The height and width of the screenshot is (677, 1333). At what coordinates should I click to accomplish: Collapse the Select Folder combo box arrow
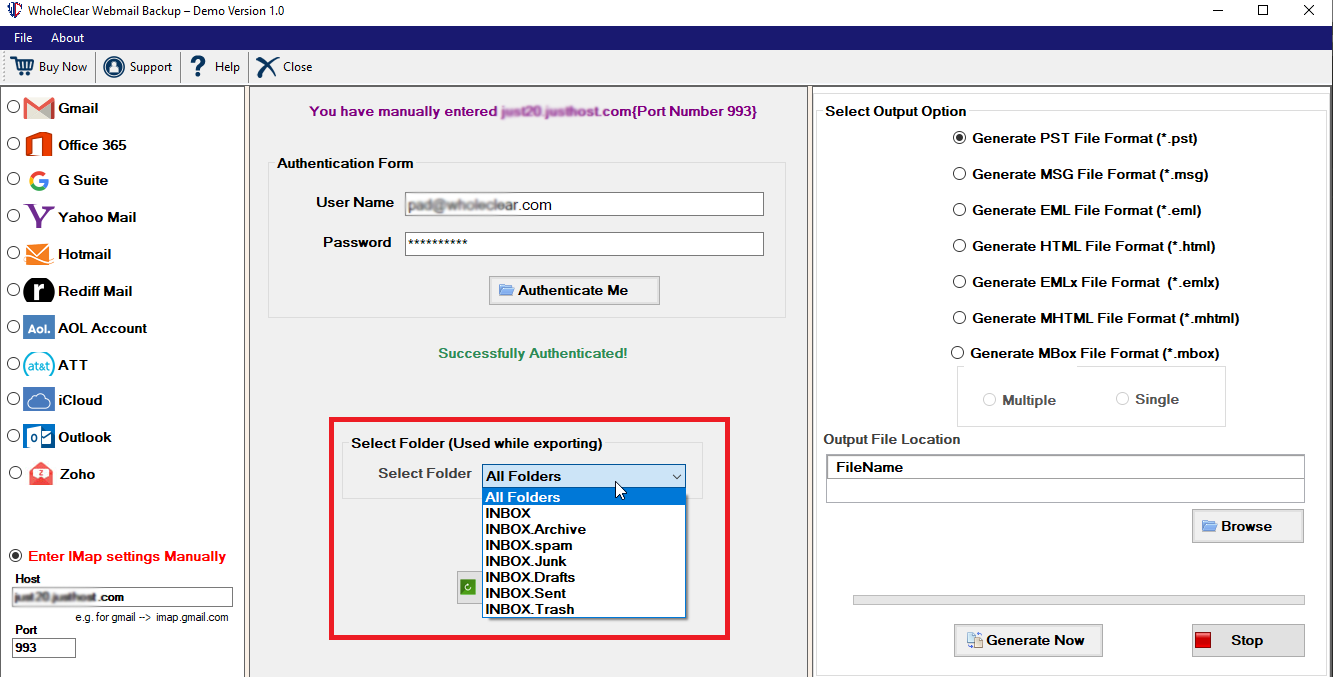tap(676, 476)
